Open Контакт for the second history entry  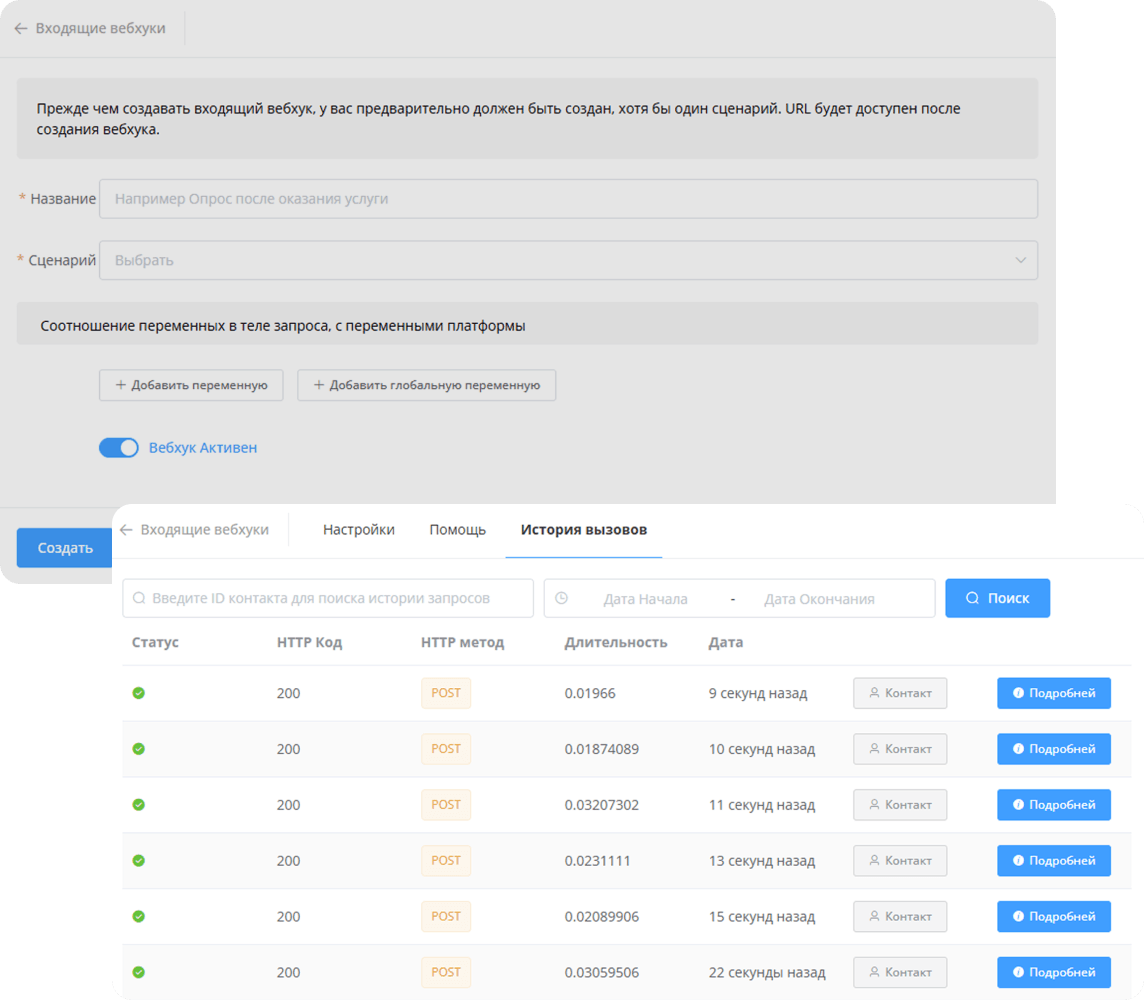pos(900,748)
